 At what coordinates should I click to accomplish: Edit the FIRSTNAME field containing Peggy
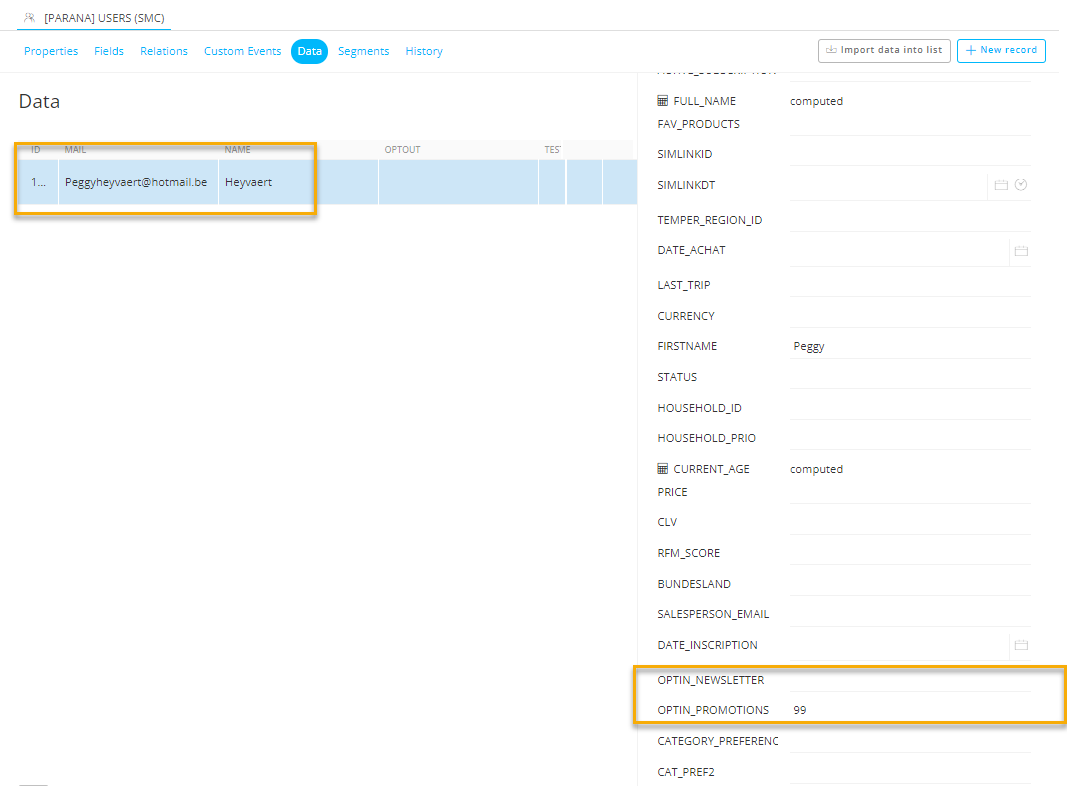tap(909, 347)
